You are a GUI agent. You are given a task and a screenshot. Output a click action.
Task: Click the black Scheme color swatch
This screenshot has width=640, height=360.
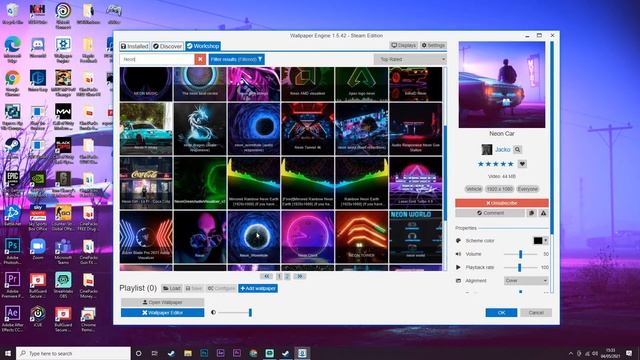click(538, 240)
